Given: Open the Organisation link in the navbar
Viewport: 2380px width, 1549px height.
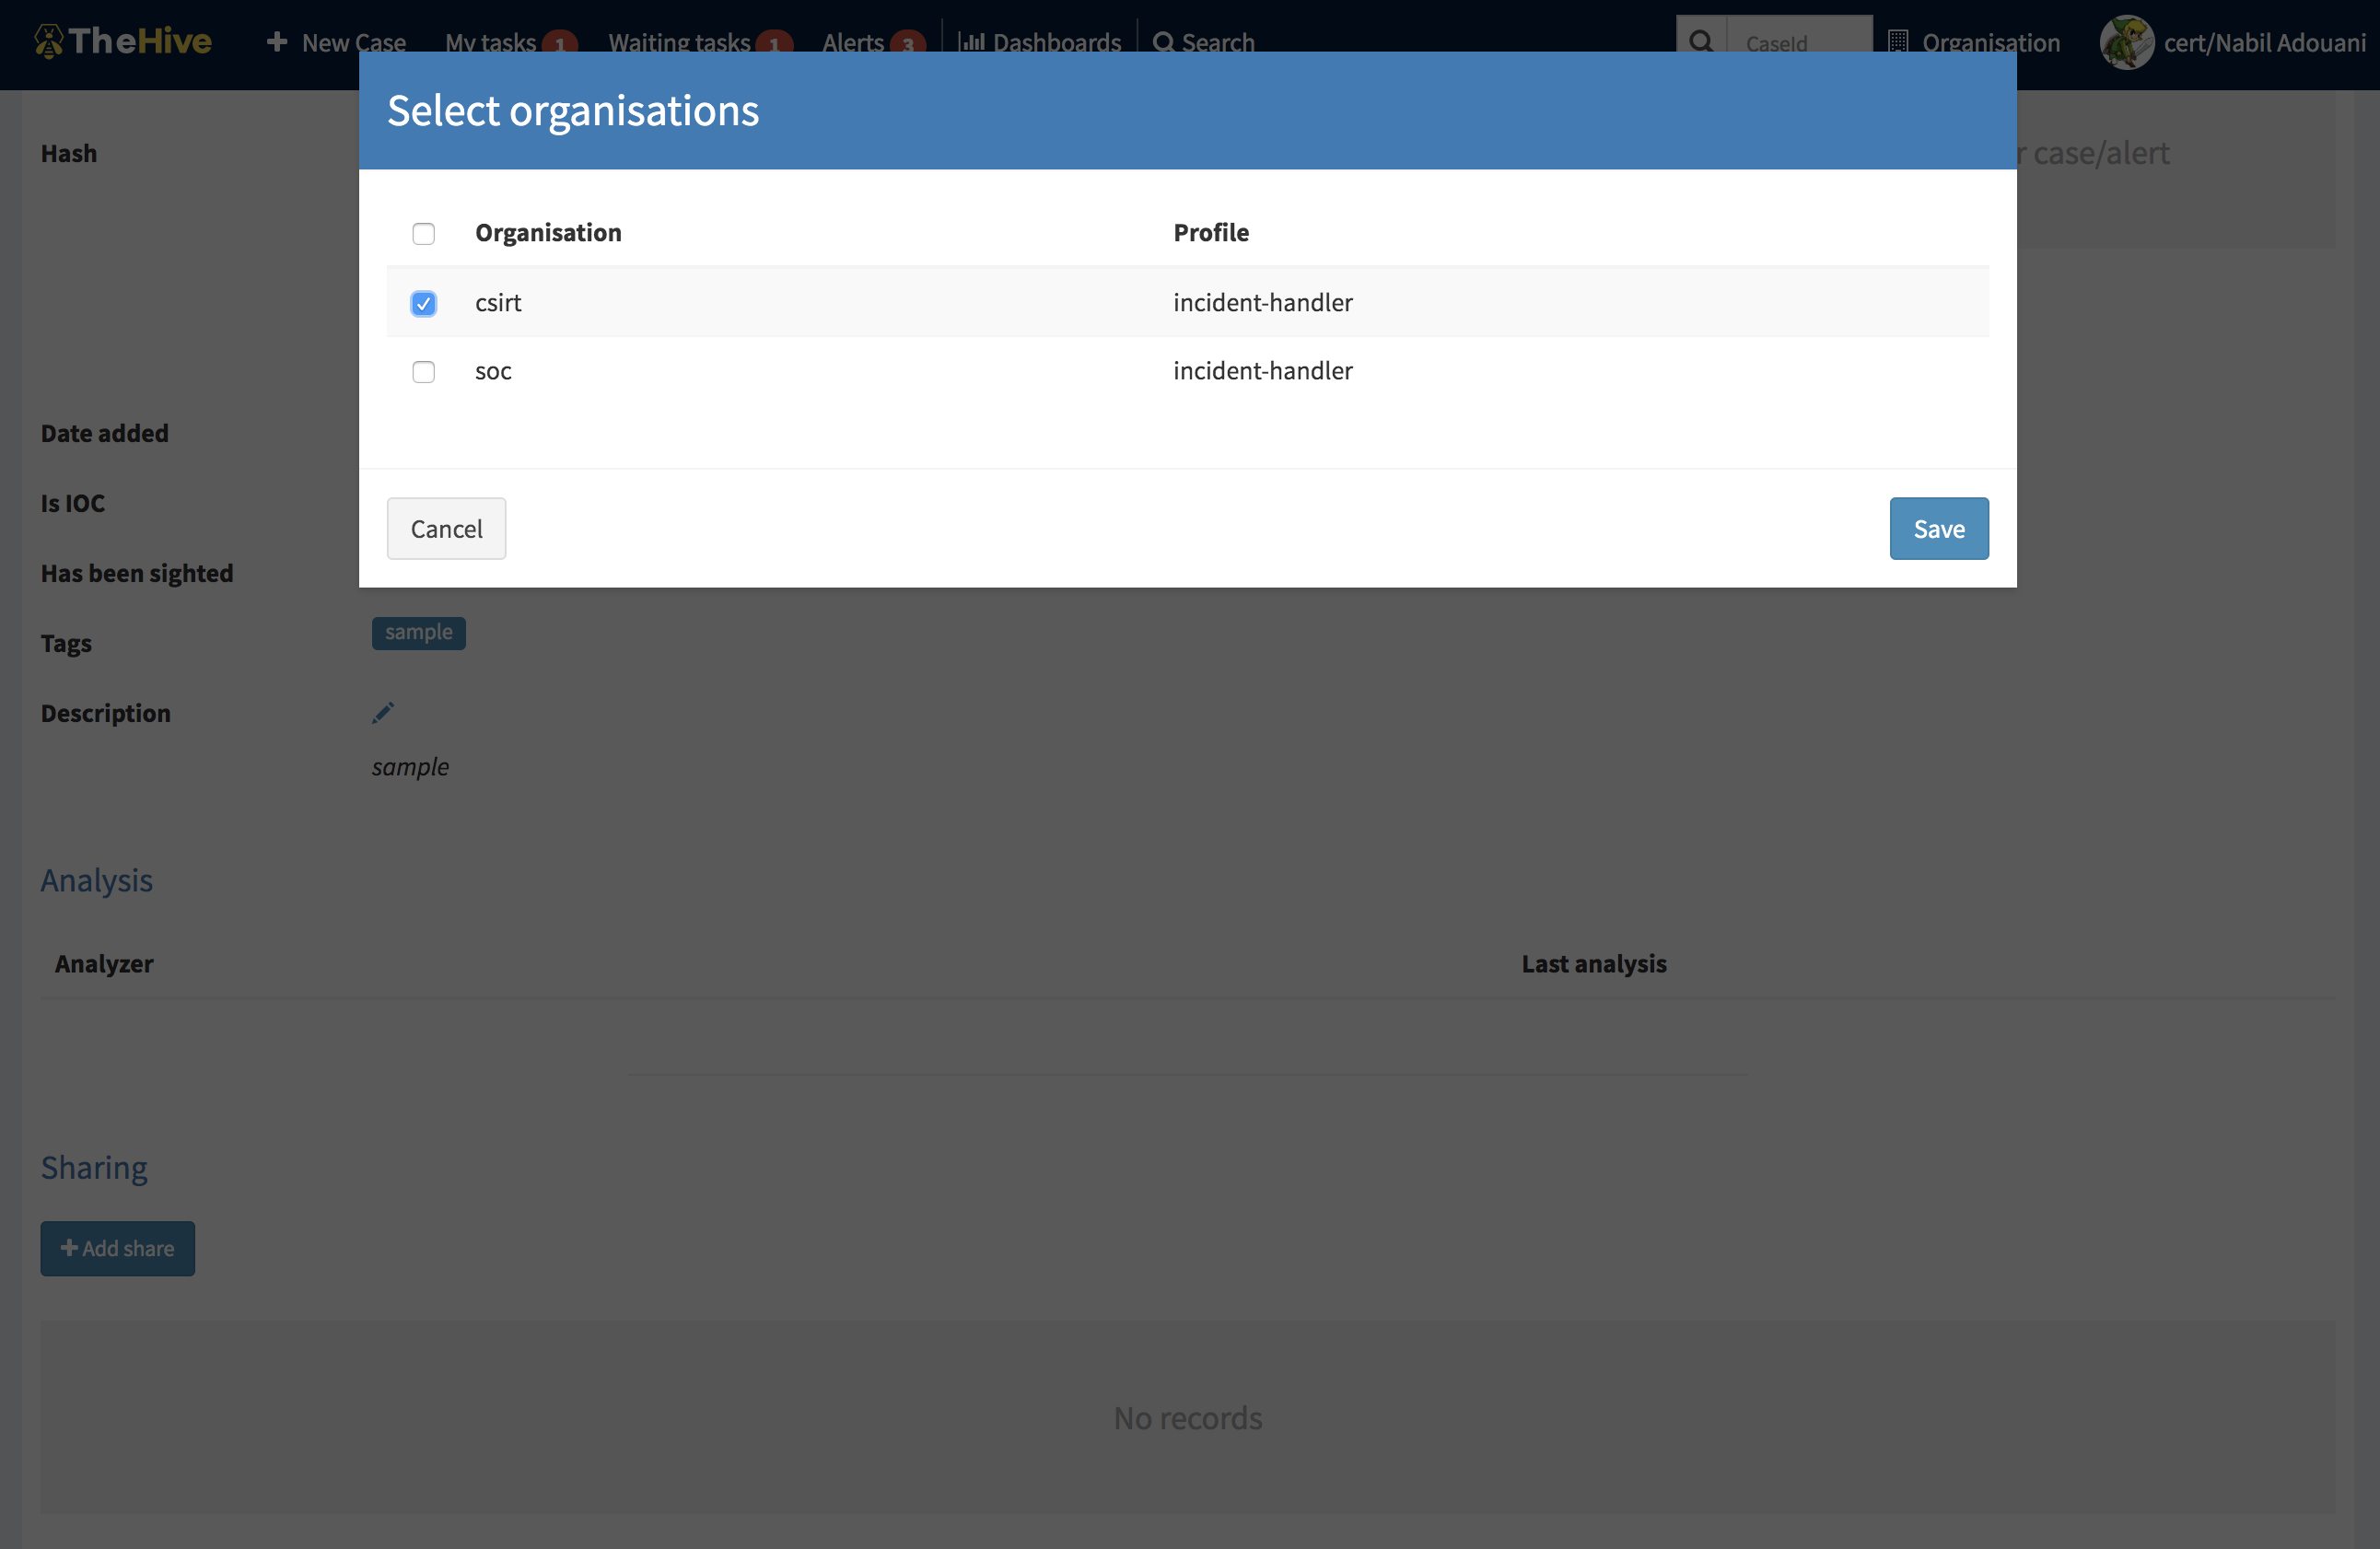Looking at the screenshot, I should click(1991, 43).
